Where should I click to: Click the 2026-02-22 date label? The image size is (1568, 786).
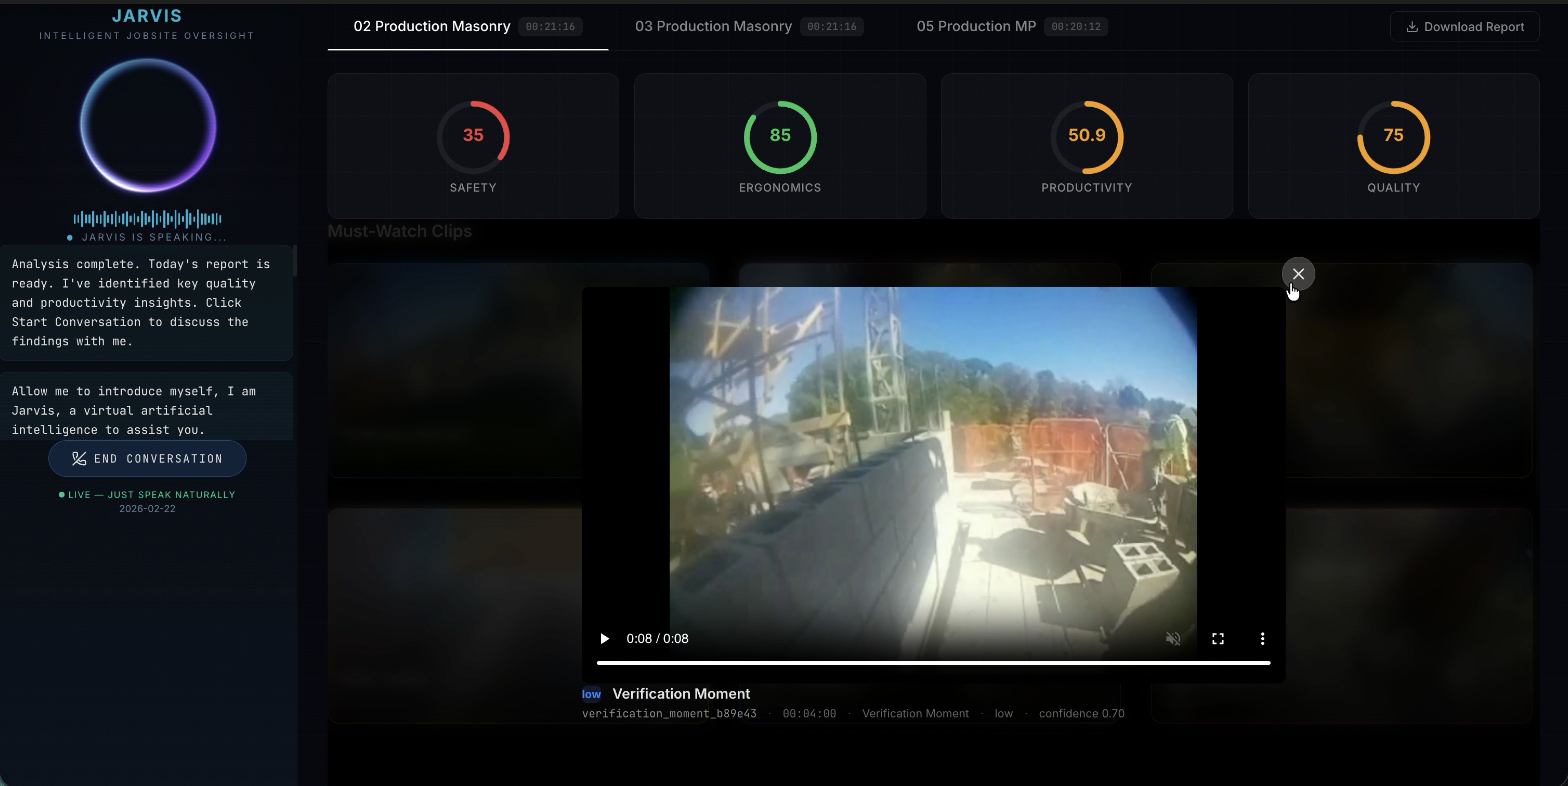147,509
